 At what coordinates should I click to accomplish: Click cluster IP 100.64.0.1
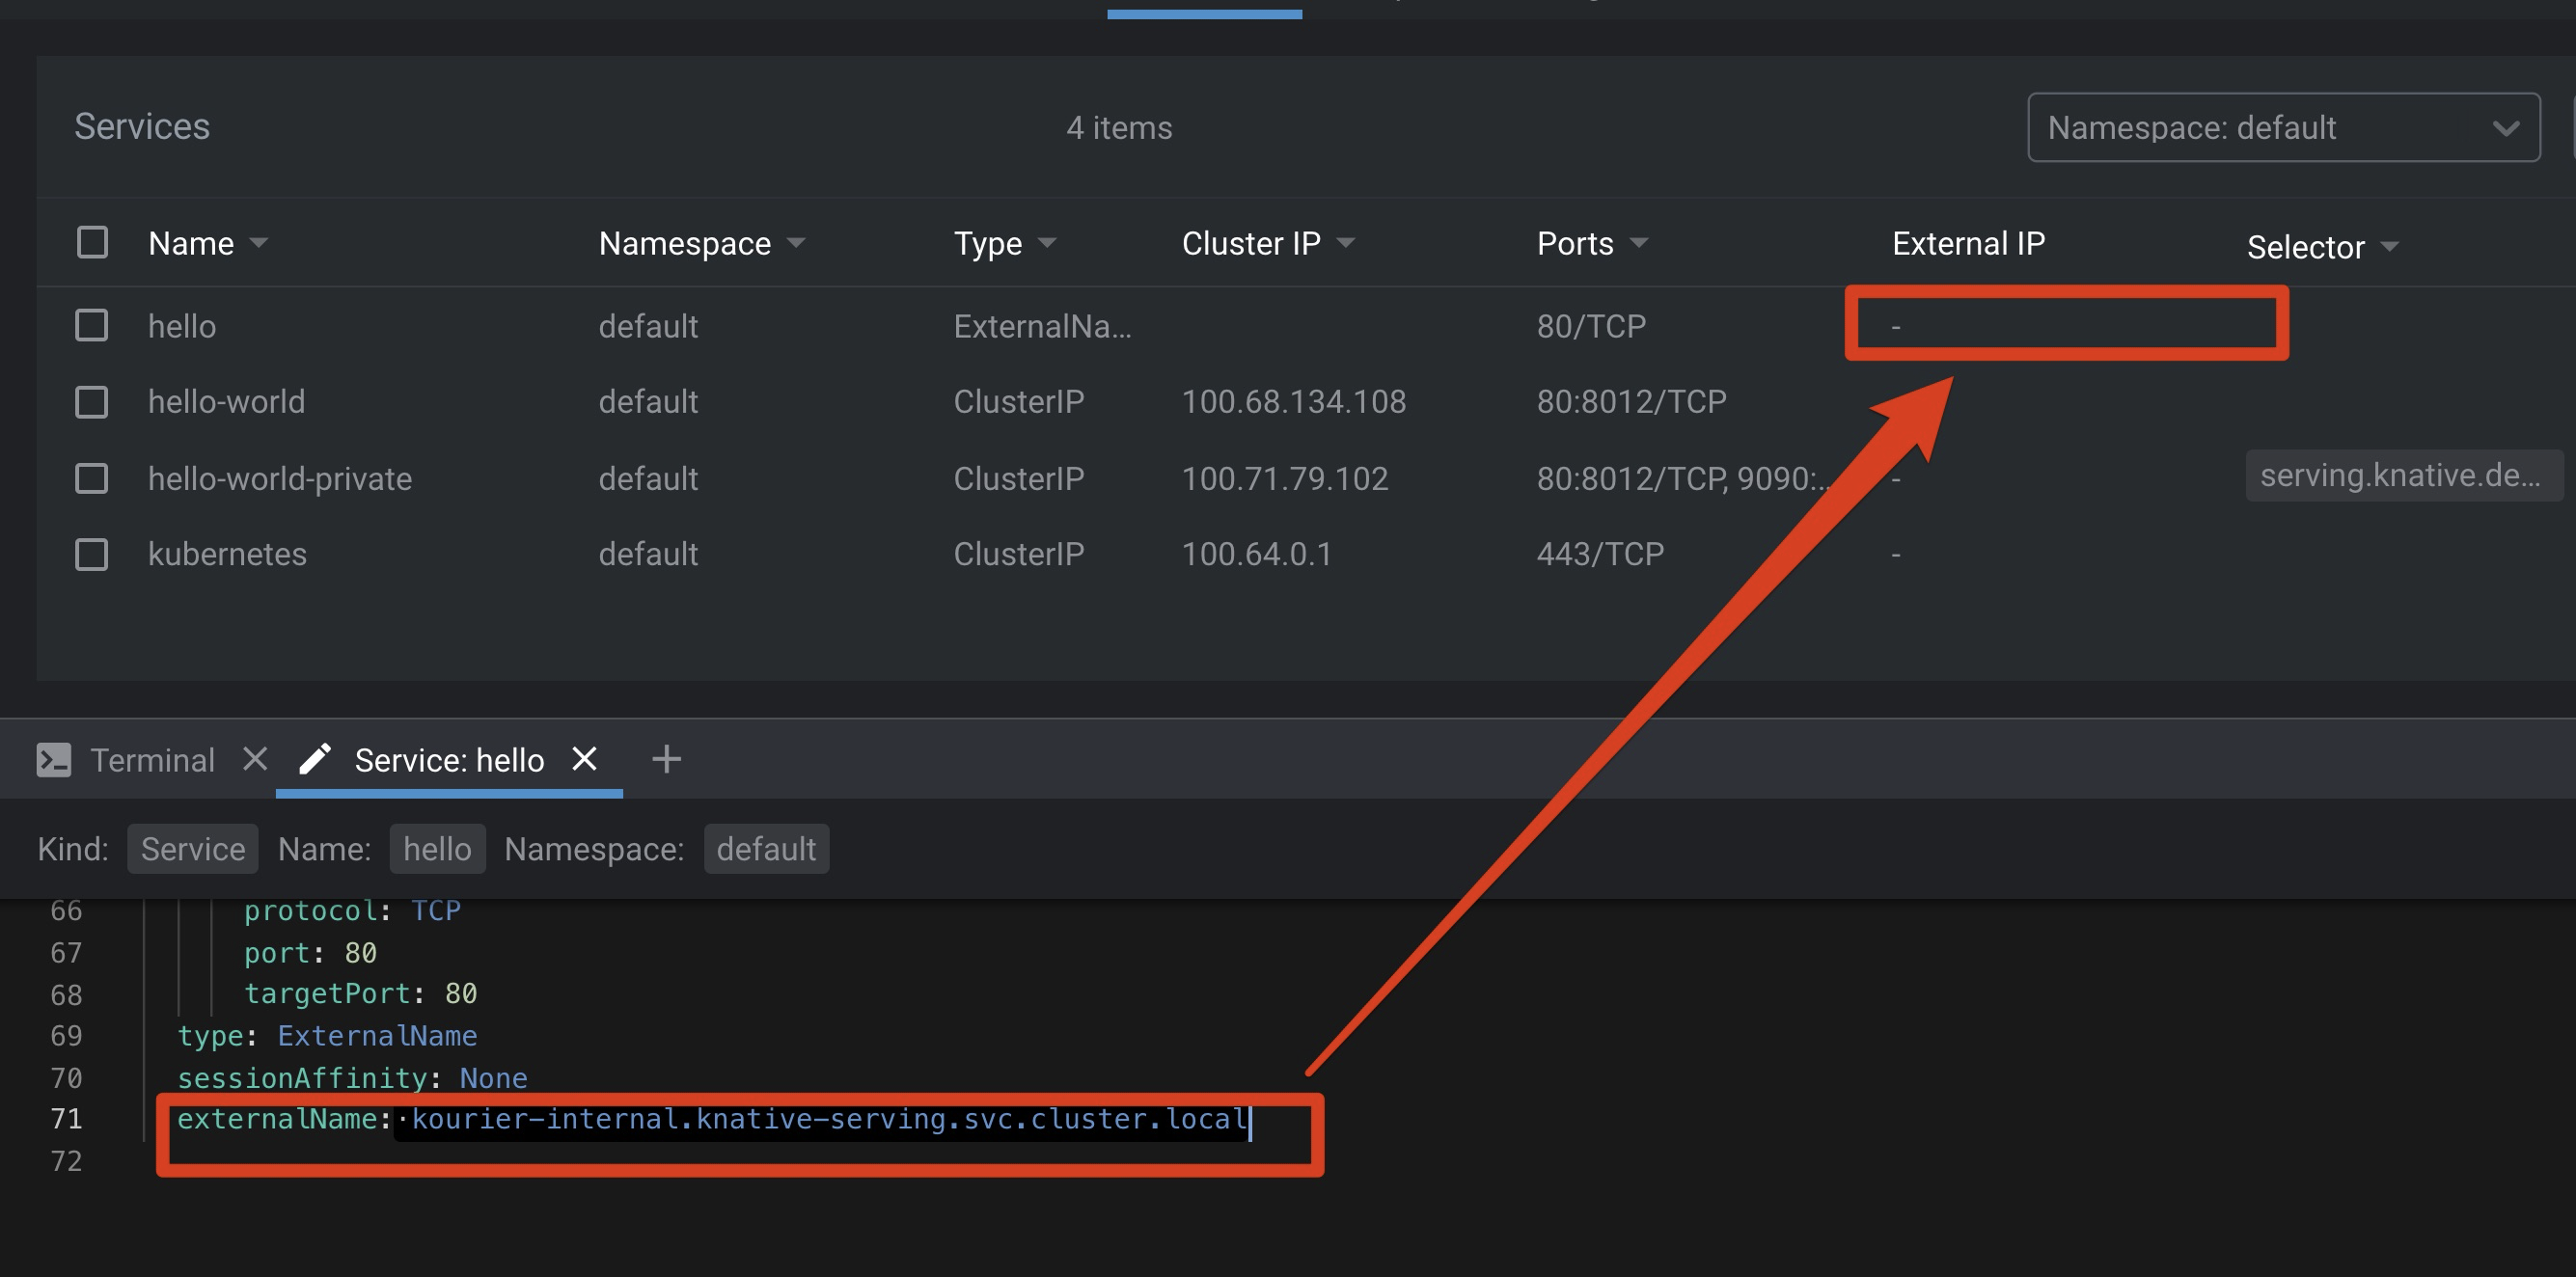coord(1256,554)
